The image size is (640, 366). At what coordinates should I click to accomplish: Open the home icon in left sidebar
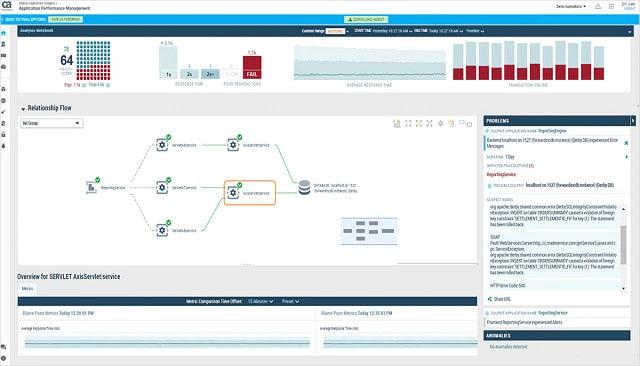point(3,33)
